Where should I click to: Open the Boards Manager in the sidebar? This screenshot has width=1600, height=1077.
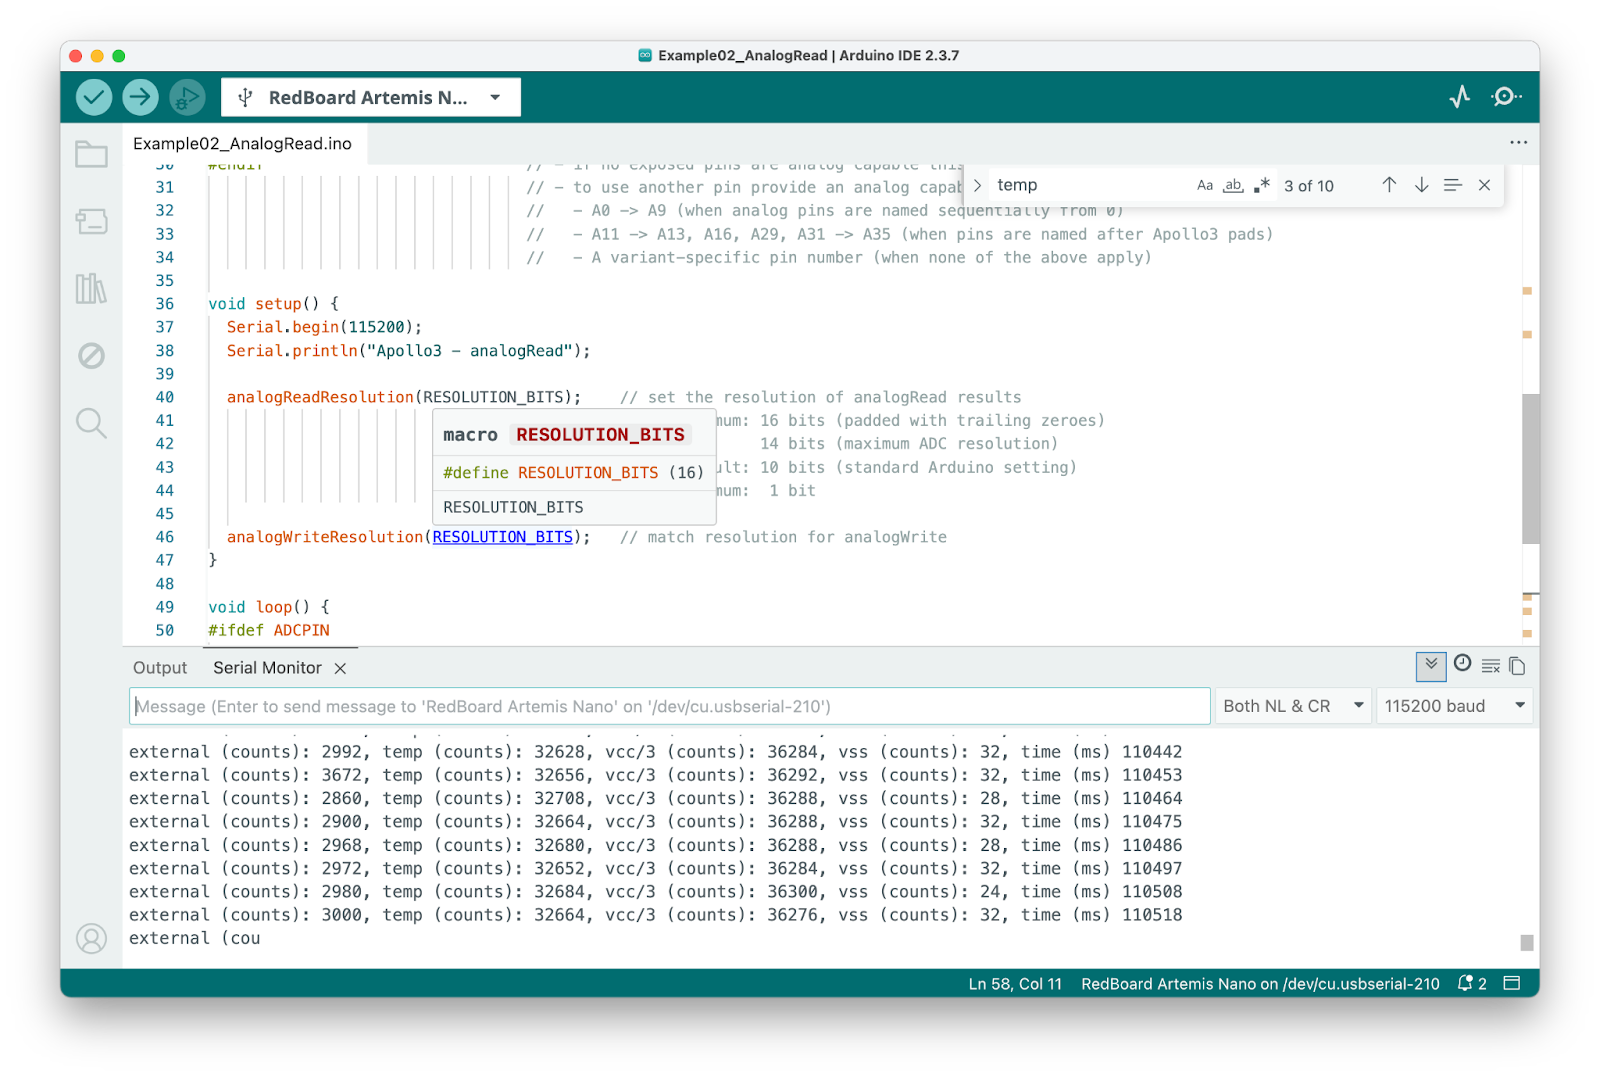point(91,221)
